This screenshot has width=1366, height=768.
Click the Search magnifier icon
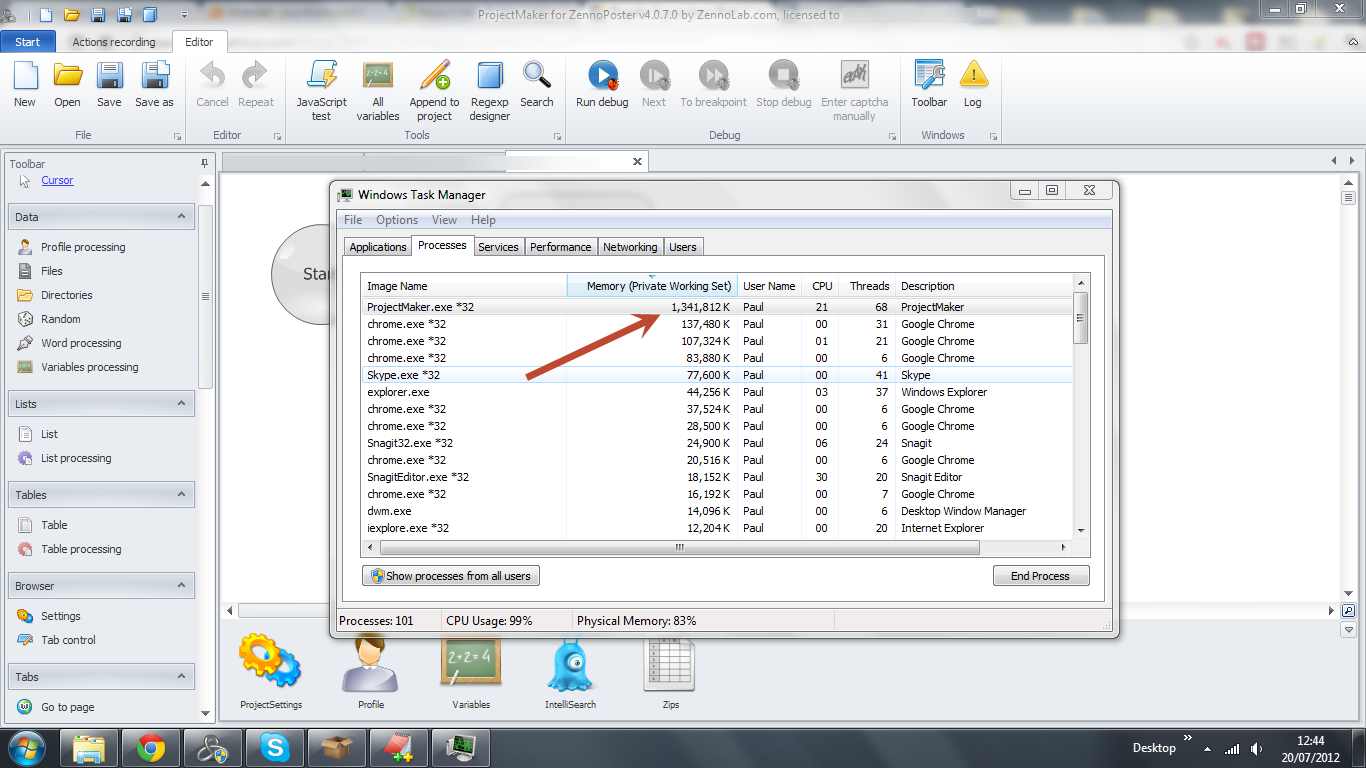(x=537, y=76)
